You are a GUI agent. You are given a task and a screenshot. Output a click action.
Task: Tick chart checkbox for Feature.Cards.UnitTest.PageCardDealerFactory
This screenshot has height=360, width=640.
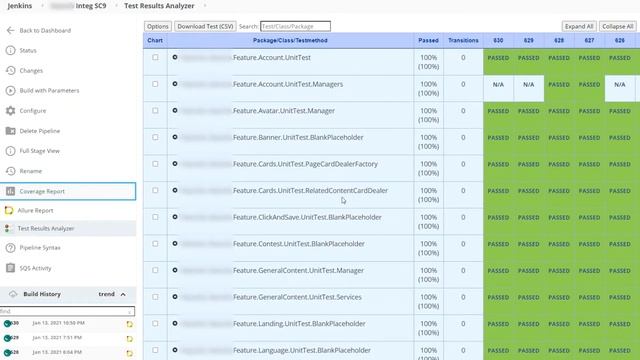tap(155, 164)
